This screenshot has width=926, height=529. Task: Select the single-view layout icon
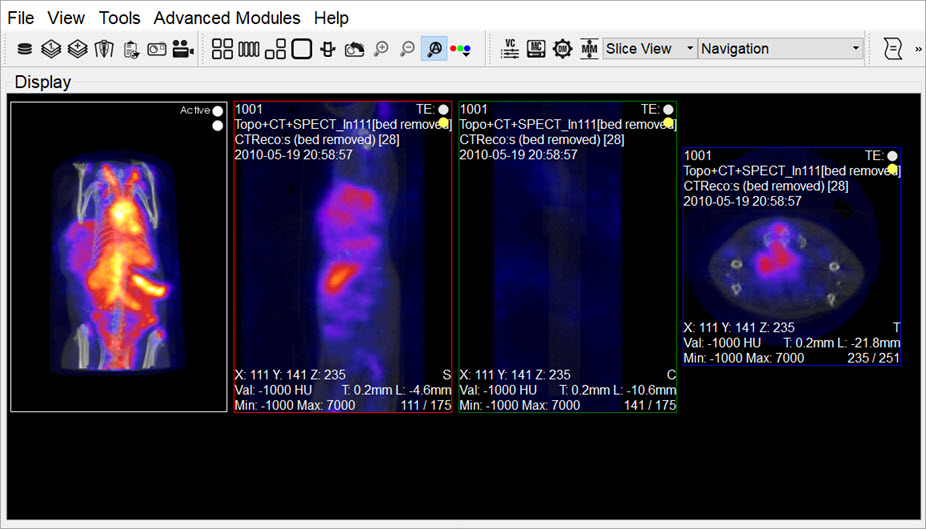301,49
